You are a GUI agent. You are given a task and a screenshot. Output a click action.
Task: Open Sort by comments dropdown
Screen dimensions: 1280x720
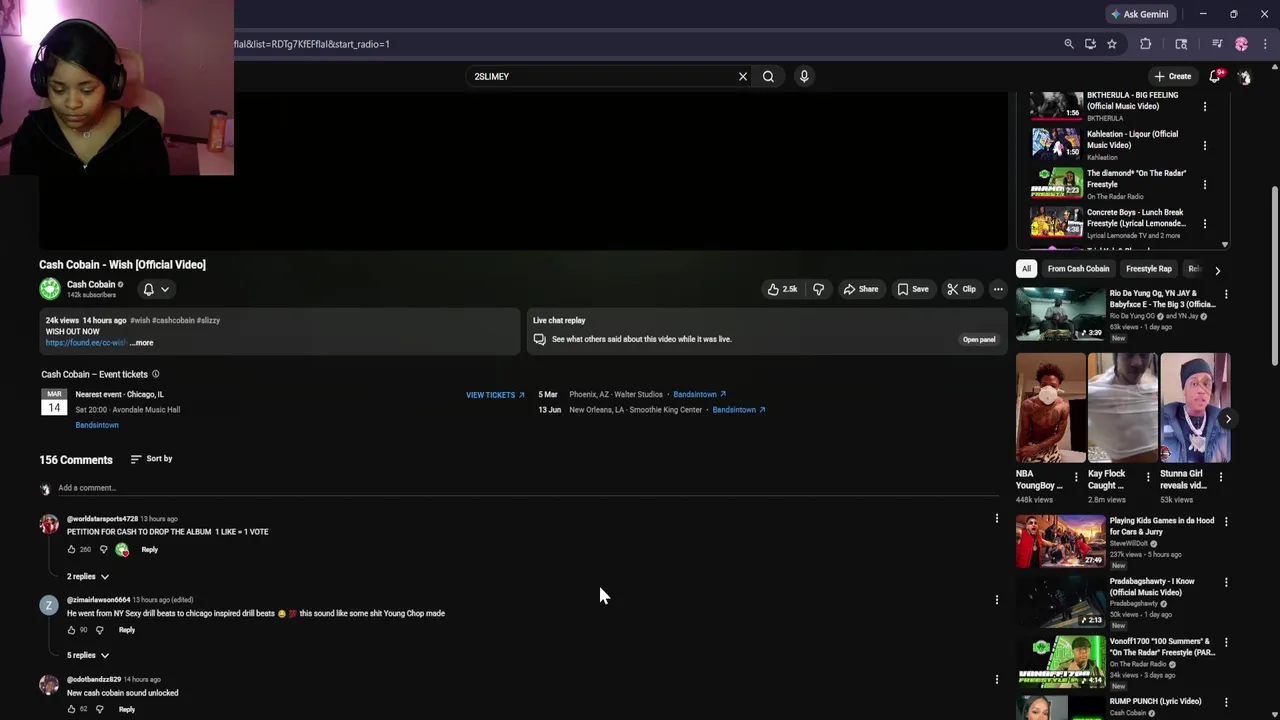[151, 459]
